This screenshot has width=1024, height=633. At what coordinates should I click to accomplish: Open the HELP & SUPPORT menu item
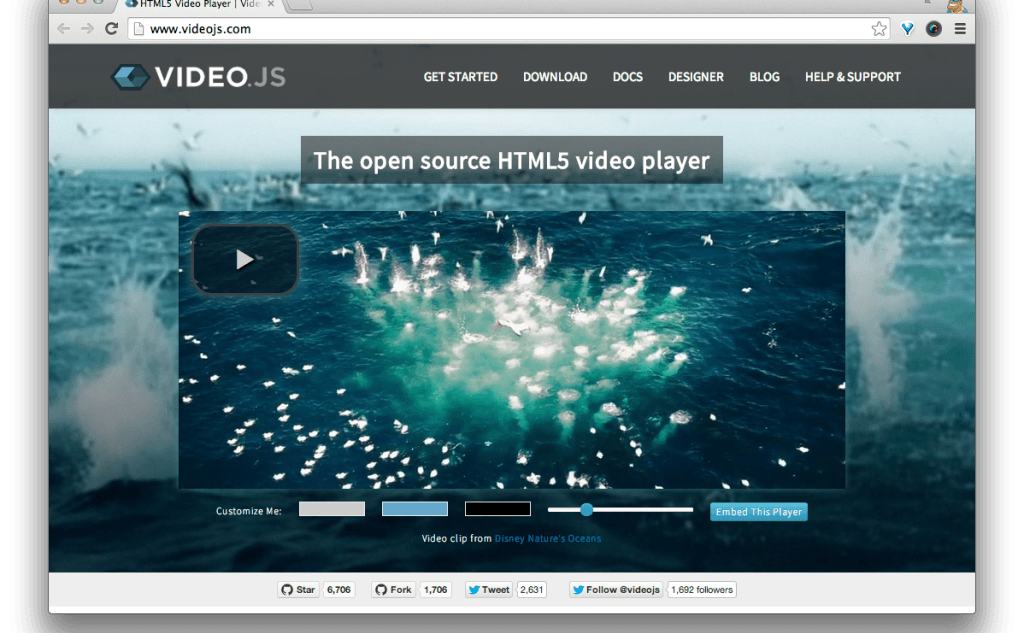[852, 77]
